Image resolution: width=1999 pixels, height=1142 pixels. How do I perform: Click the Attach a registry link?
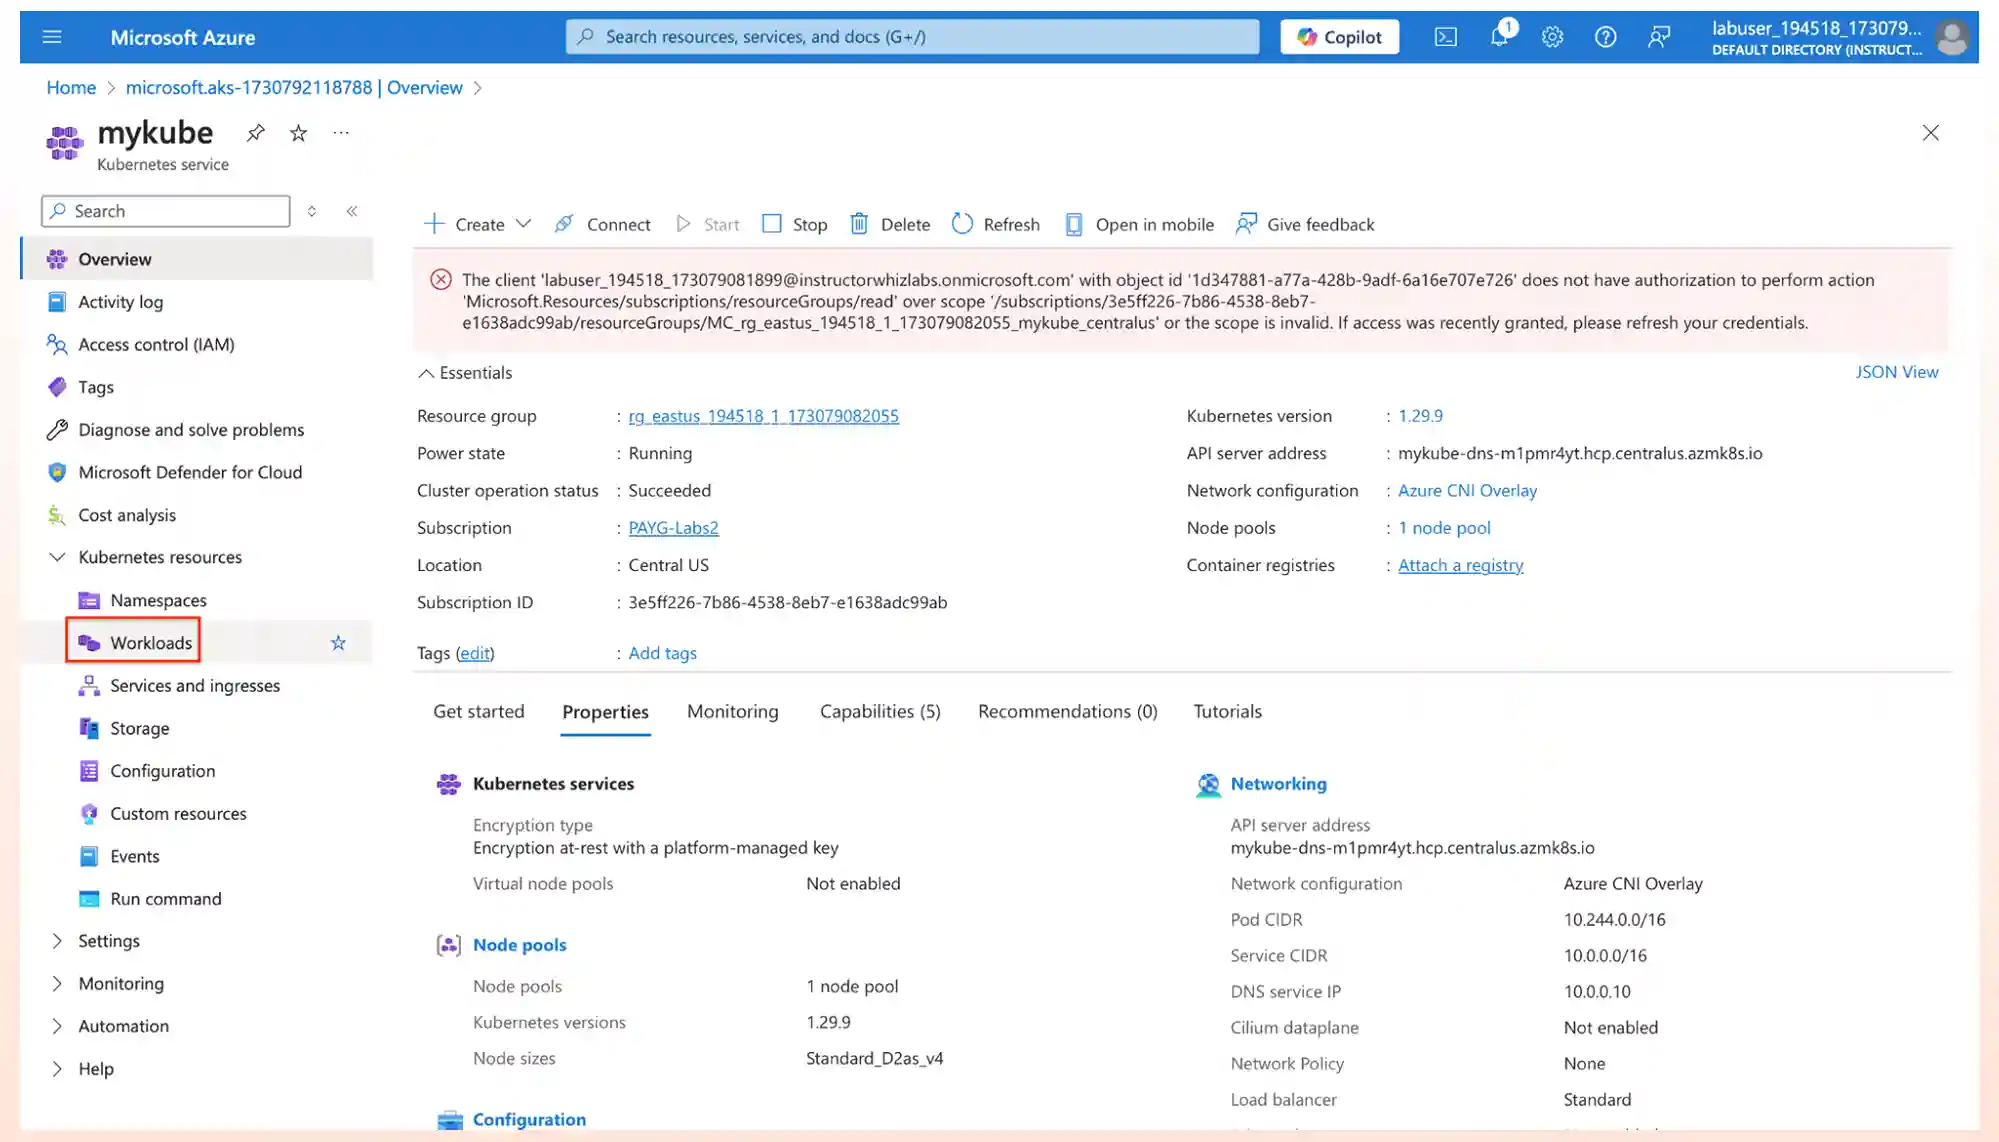tap(1459, 564)
